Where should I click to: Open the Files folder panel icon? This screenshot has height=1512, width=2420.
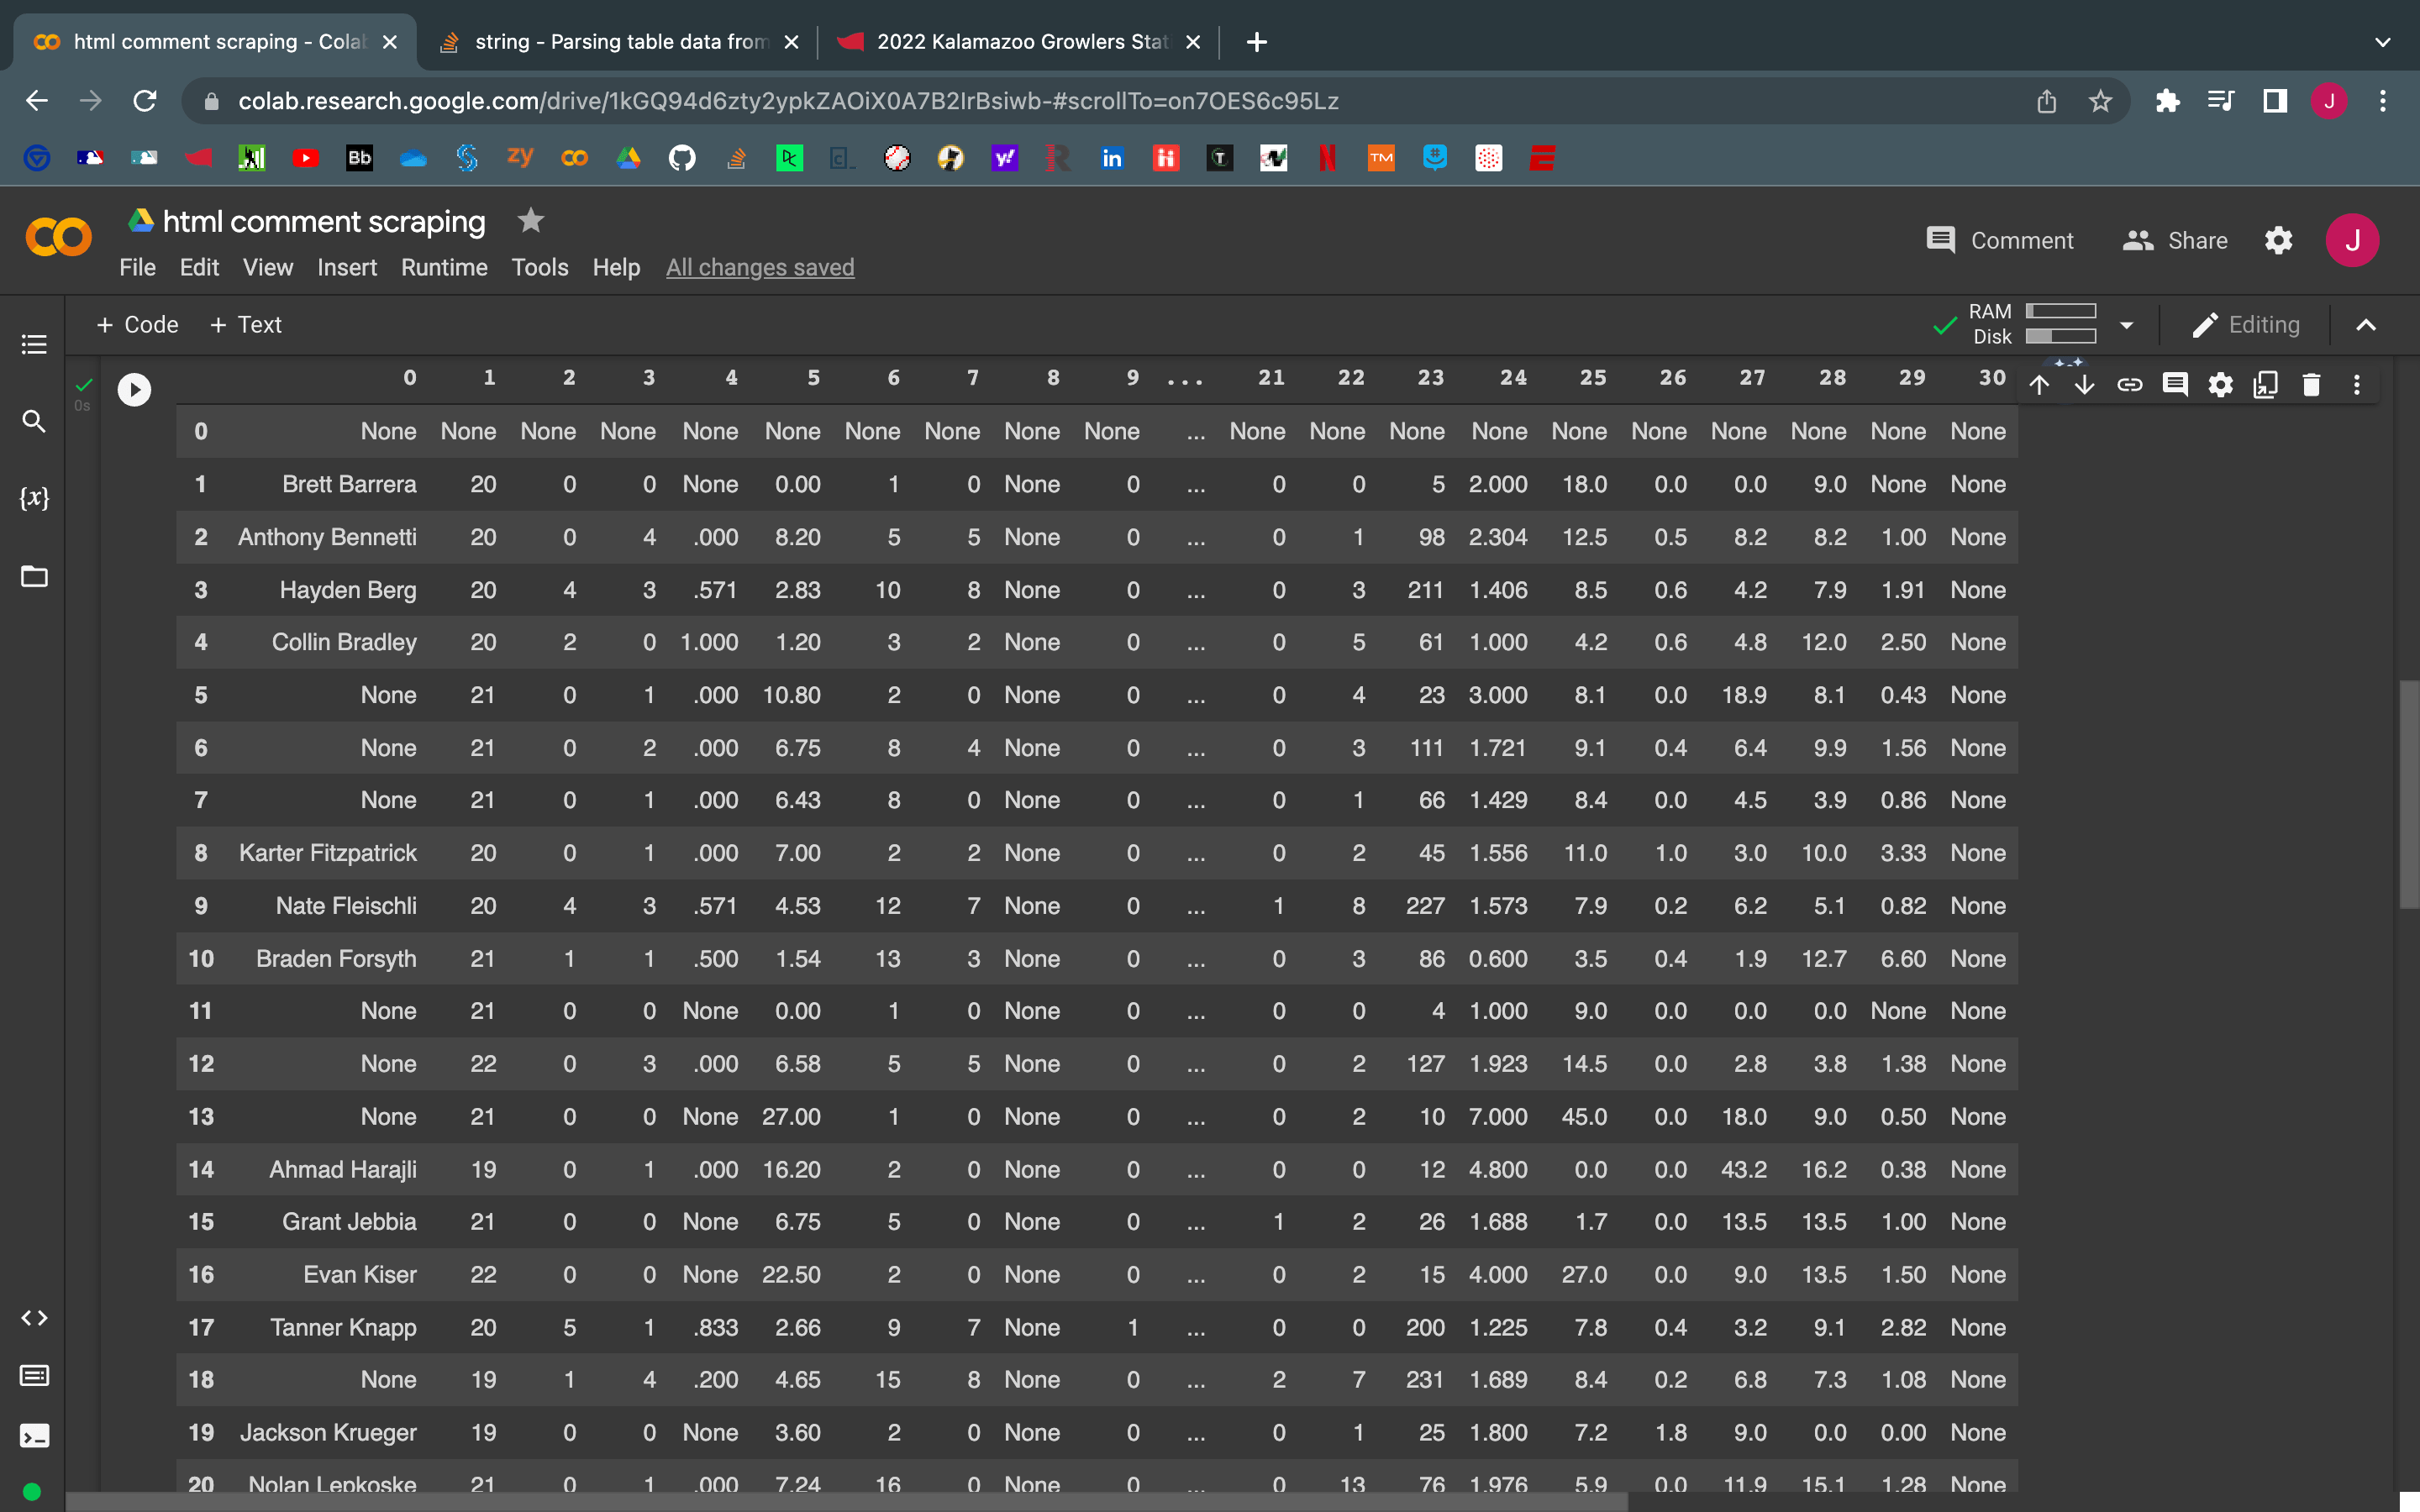(34, 576)
